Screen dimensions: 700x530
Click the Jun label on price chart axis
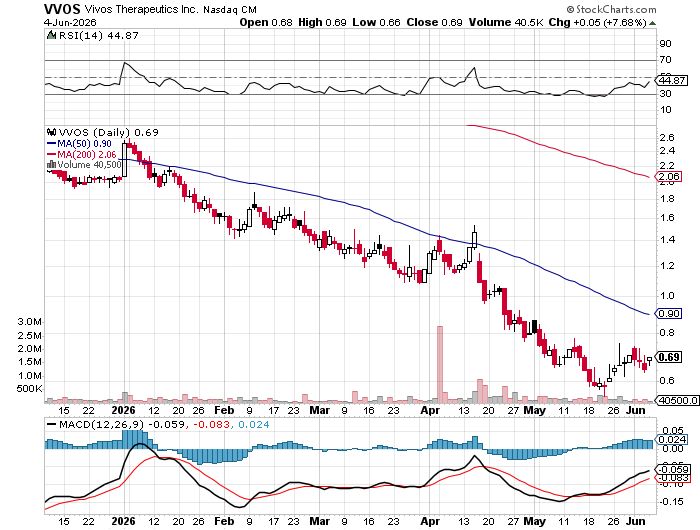[636, 410]
